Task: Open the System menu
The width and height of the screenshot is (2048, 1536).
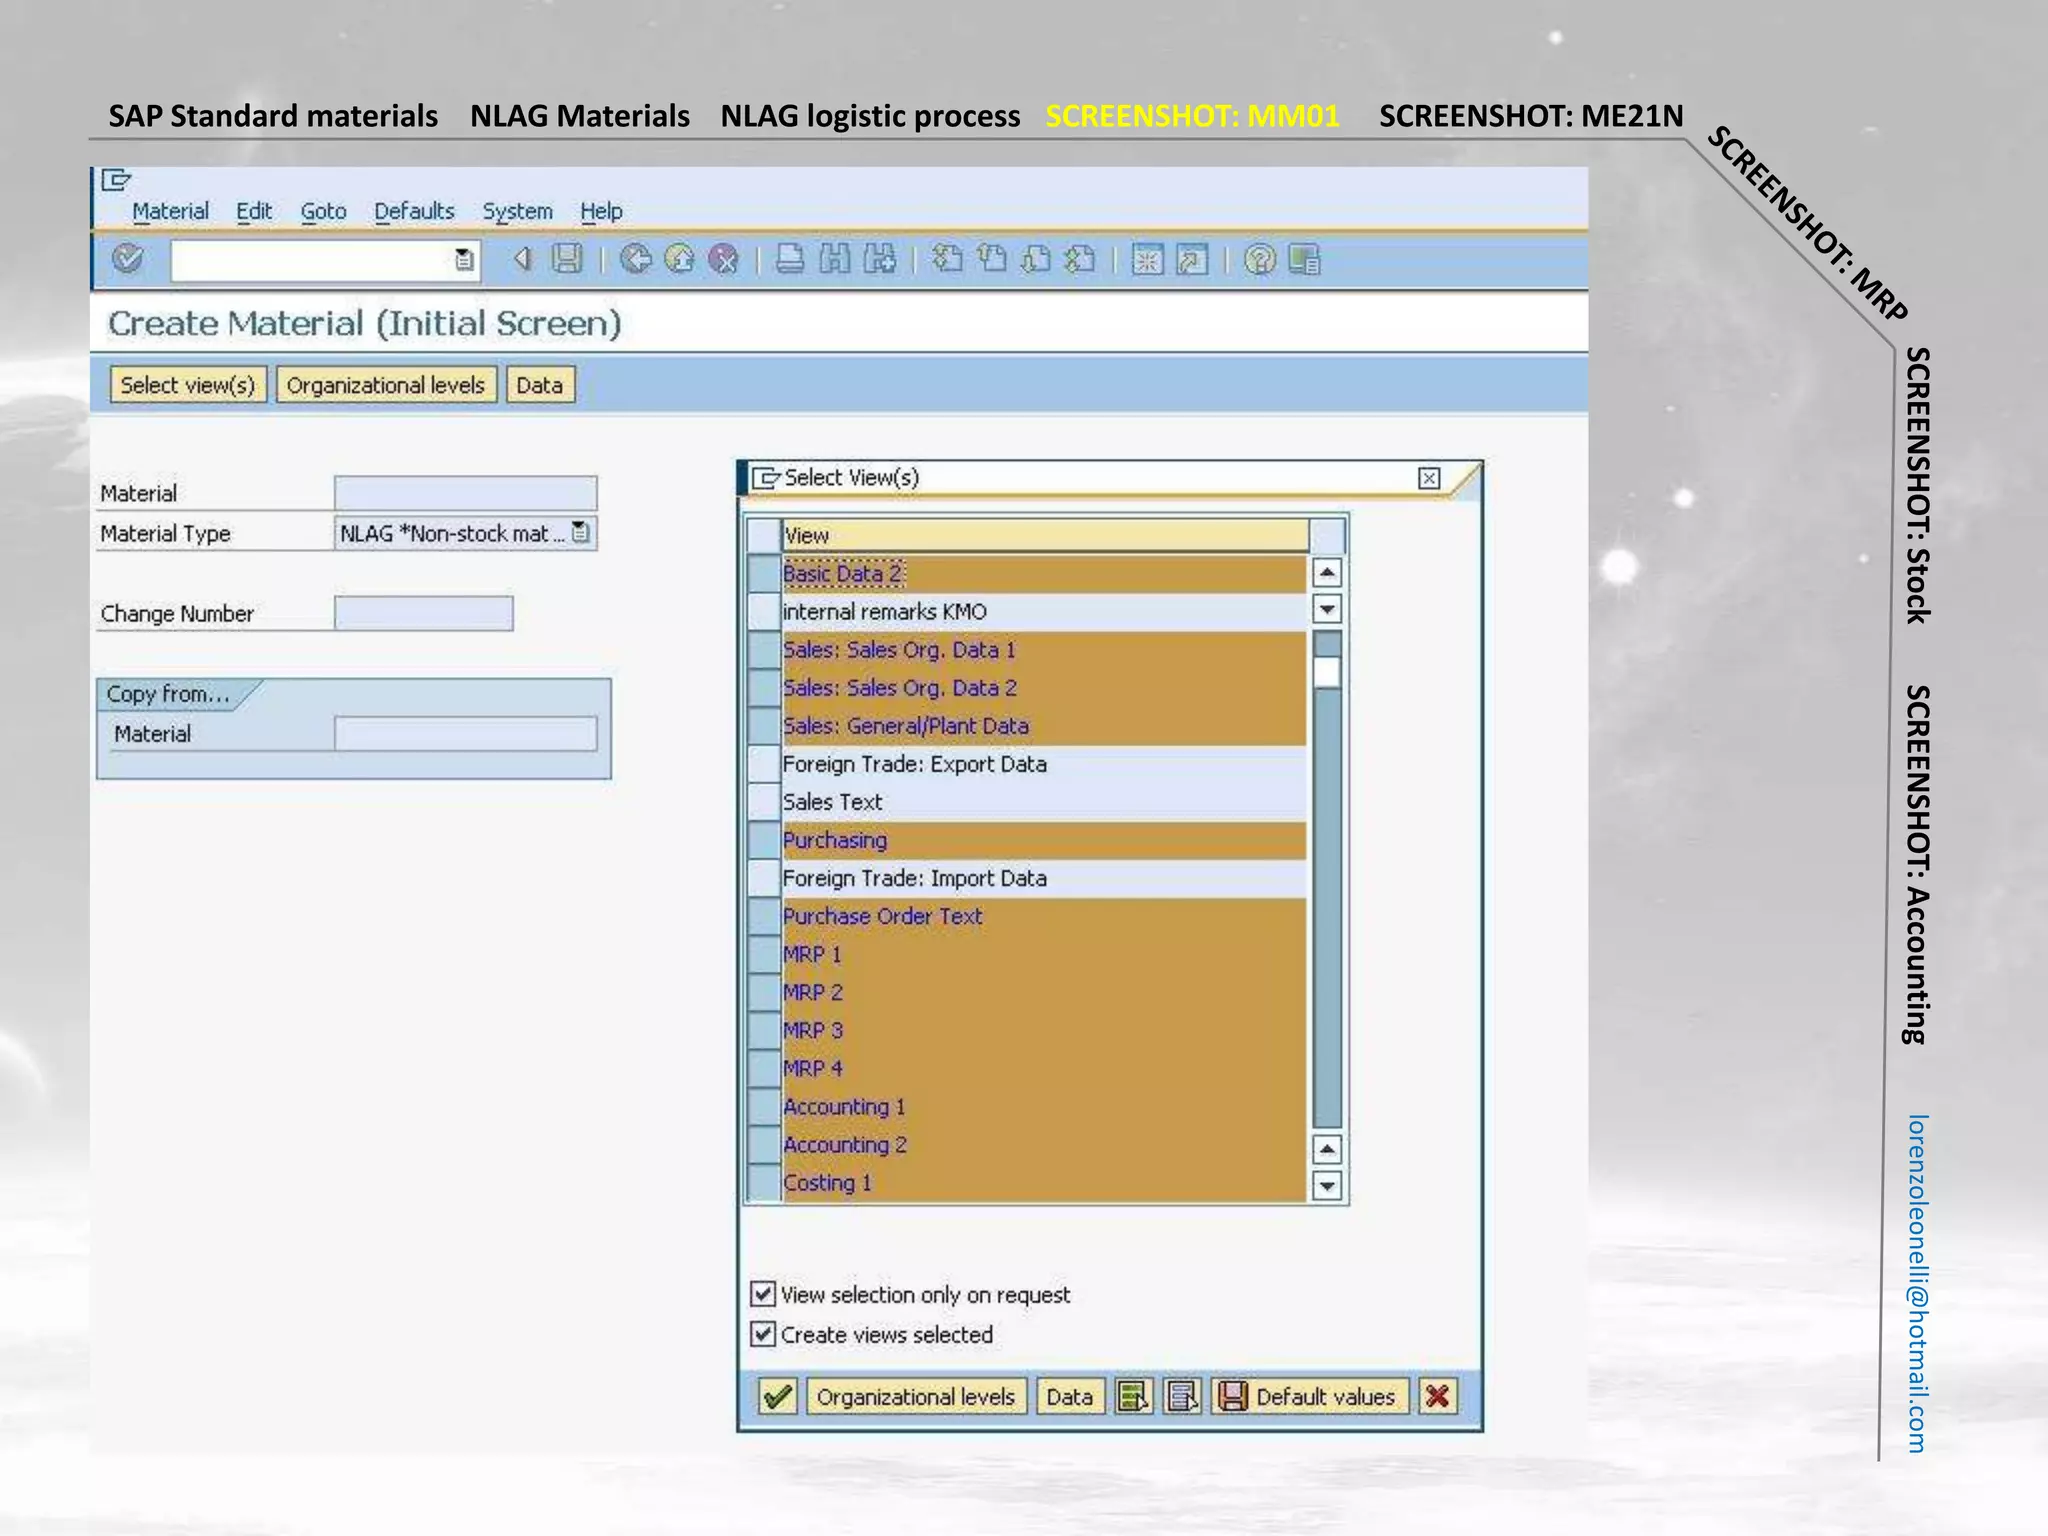Action: pos(517,211)
